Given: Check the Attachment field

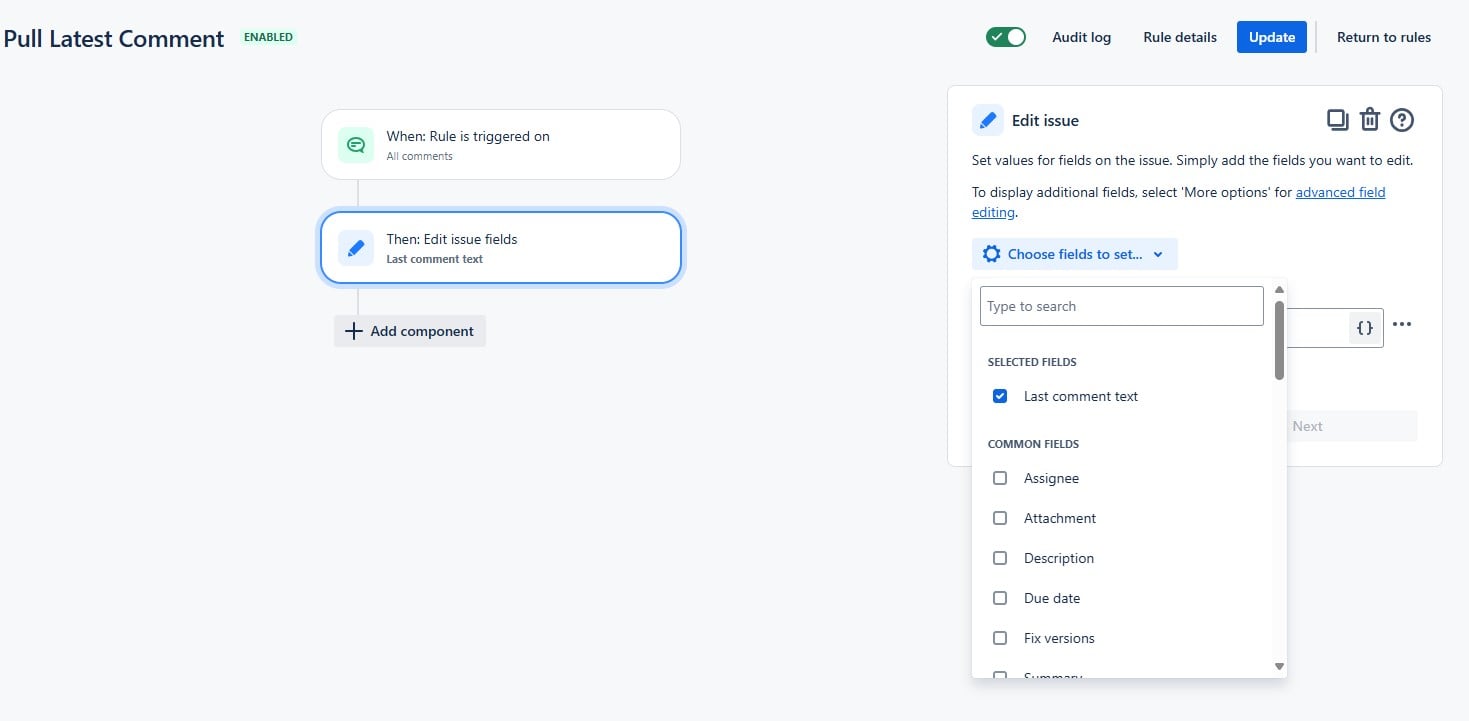Looking at the screenshot, I should pos(1000,518).
